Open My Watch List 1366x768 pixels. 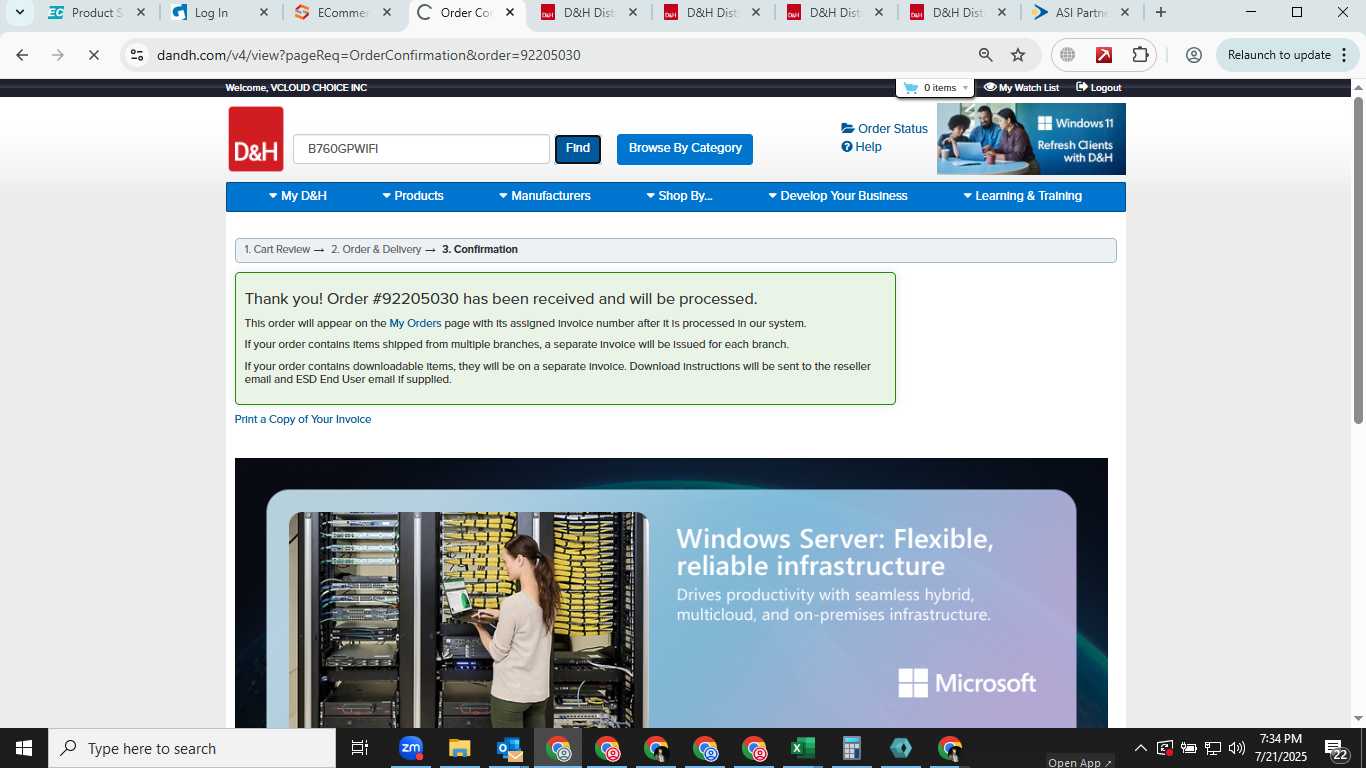point(1021,88)
